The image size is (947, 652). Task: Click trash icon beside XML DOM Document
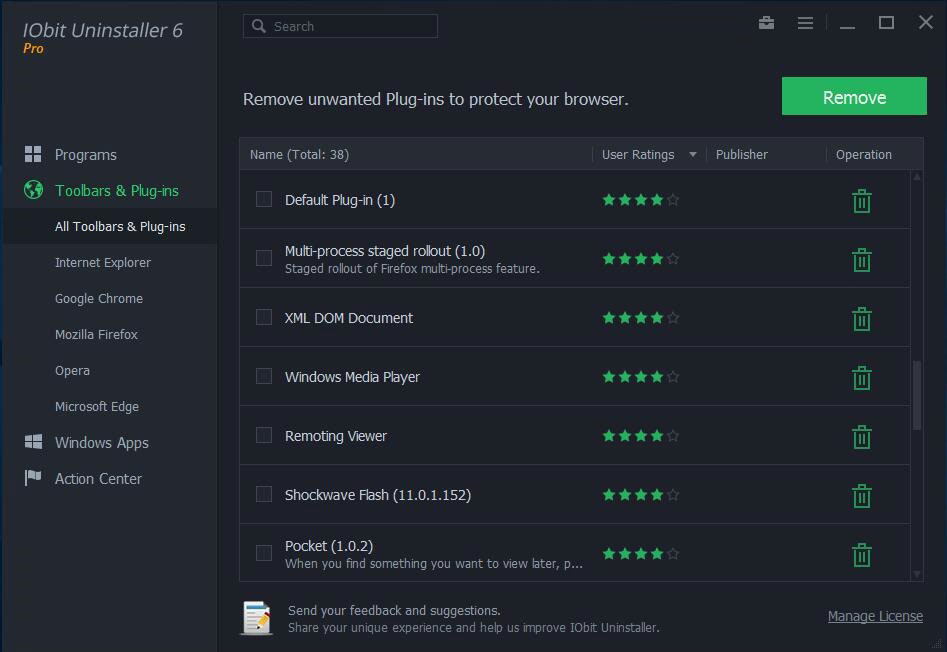coord(861,319)
